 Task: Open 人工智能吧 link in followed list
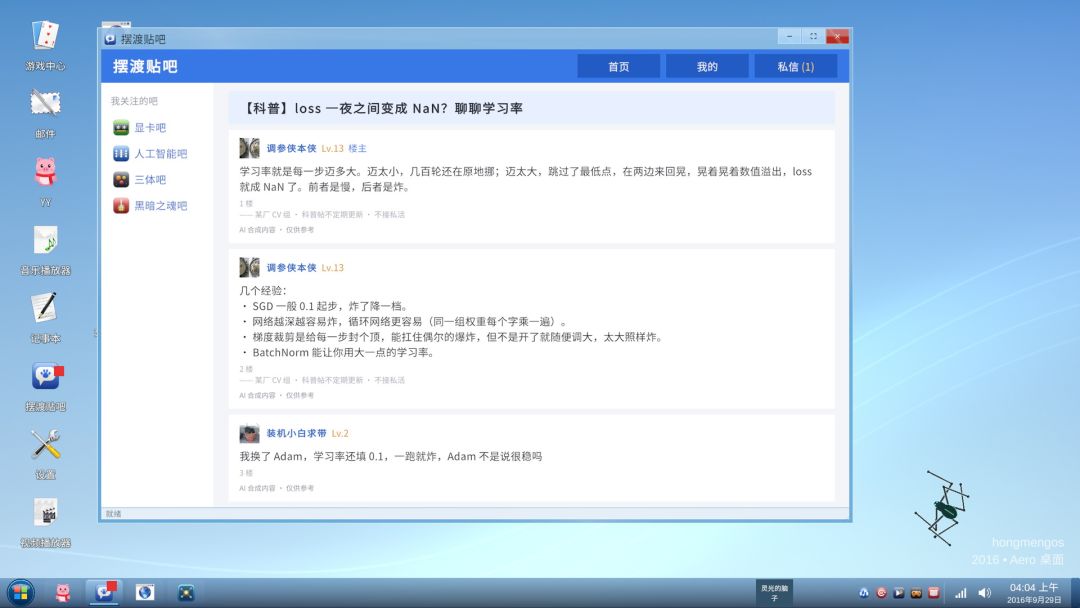click(x=160, y=154)
